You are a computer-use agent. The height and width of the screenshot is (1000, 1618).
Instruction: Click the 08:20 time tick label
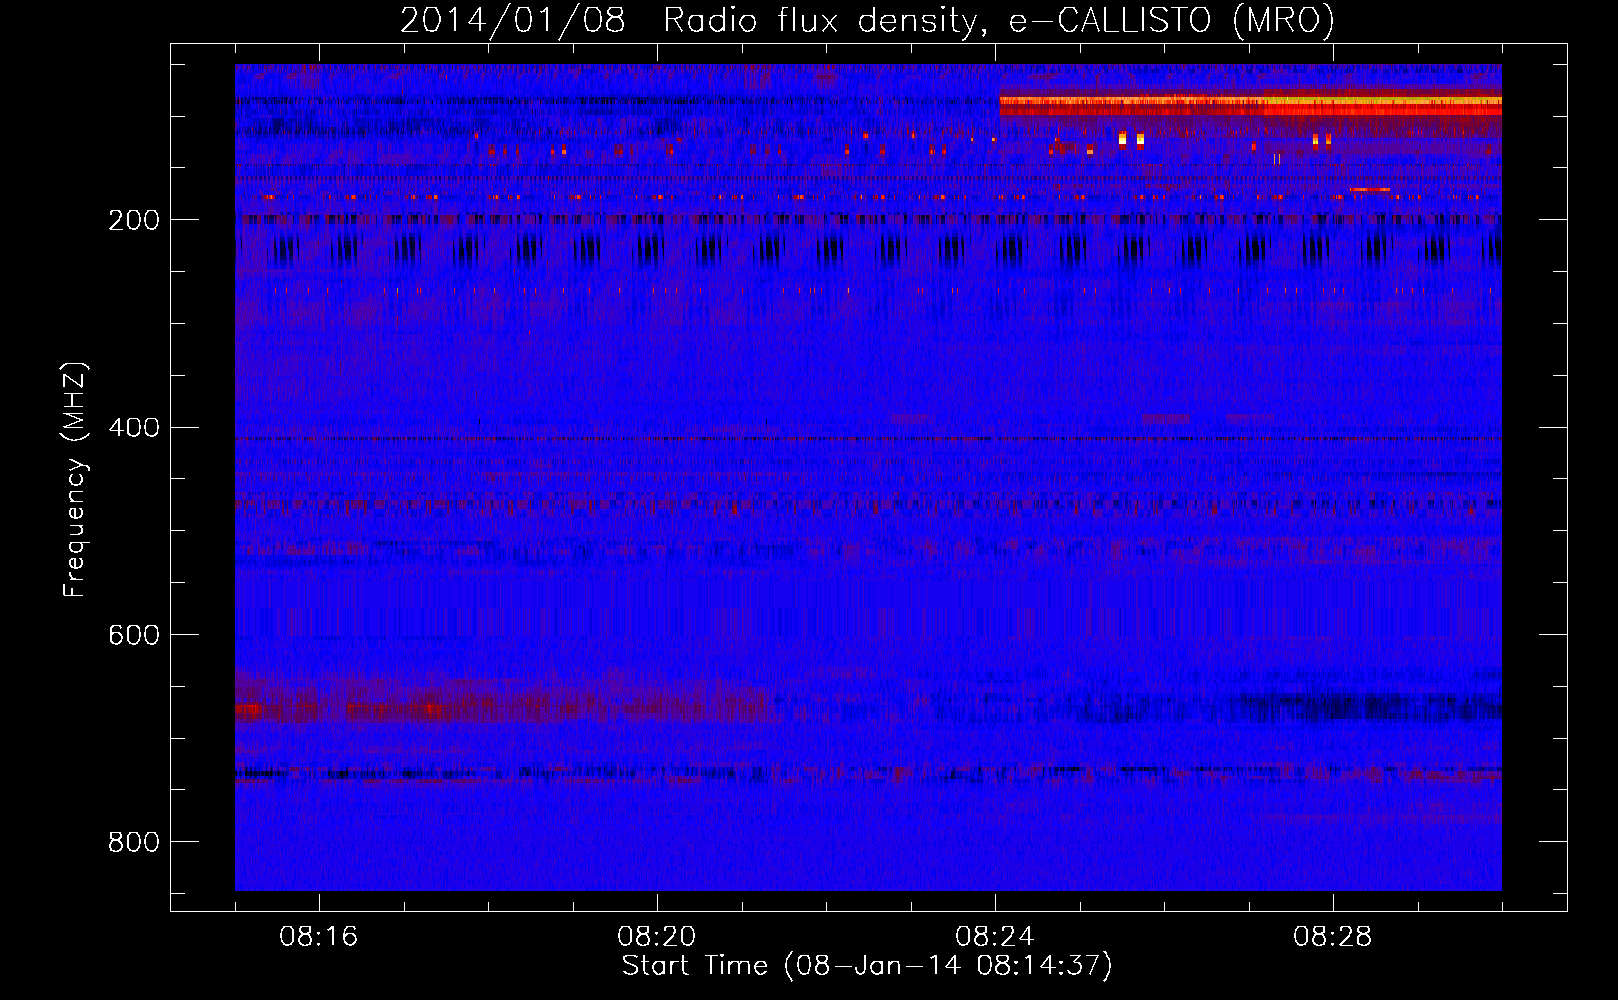tap(657, 937)
